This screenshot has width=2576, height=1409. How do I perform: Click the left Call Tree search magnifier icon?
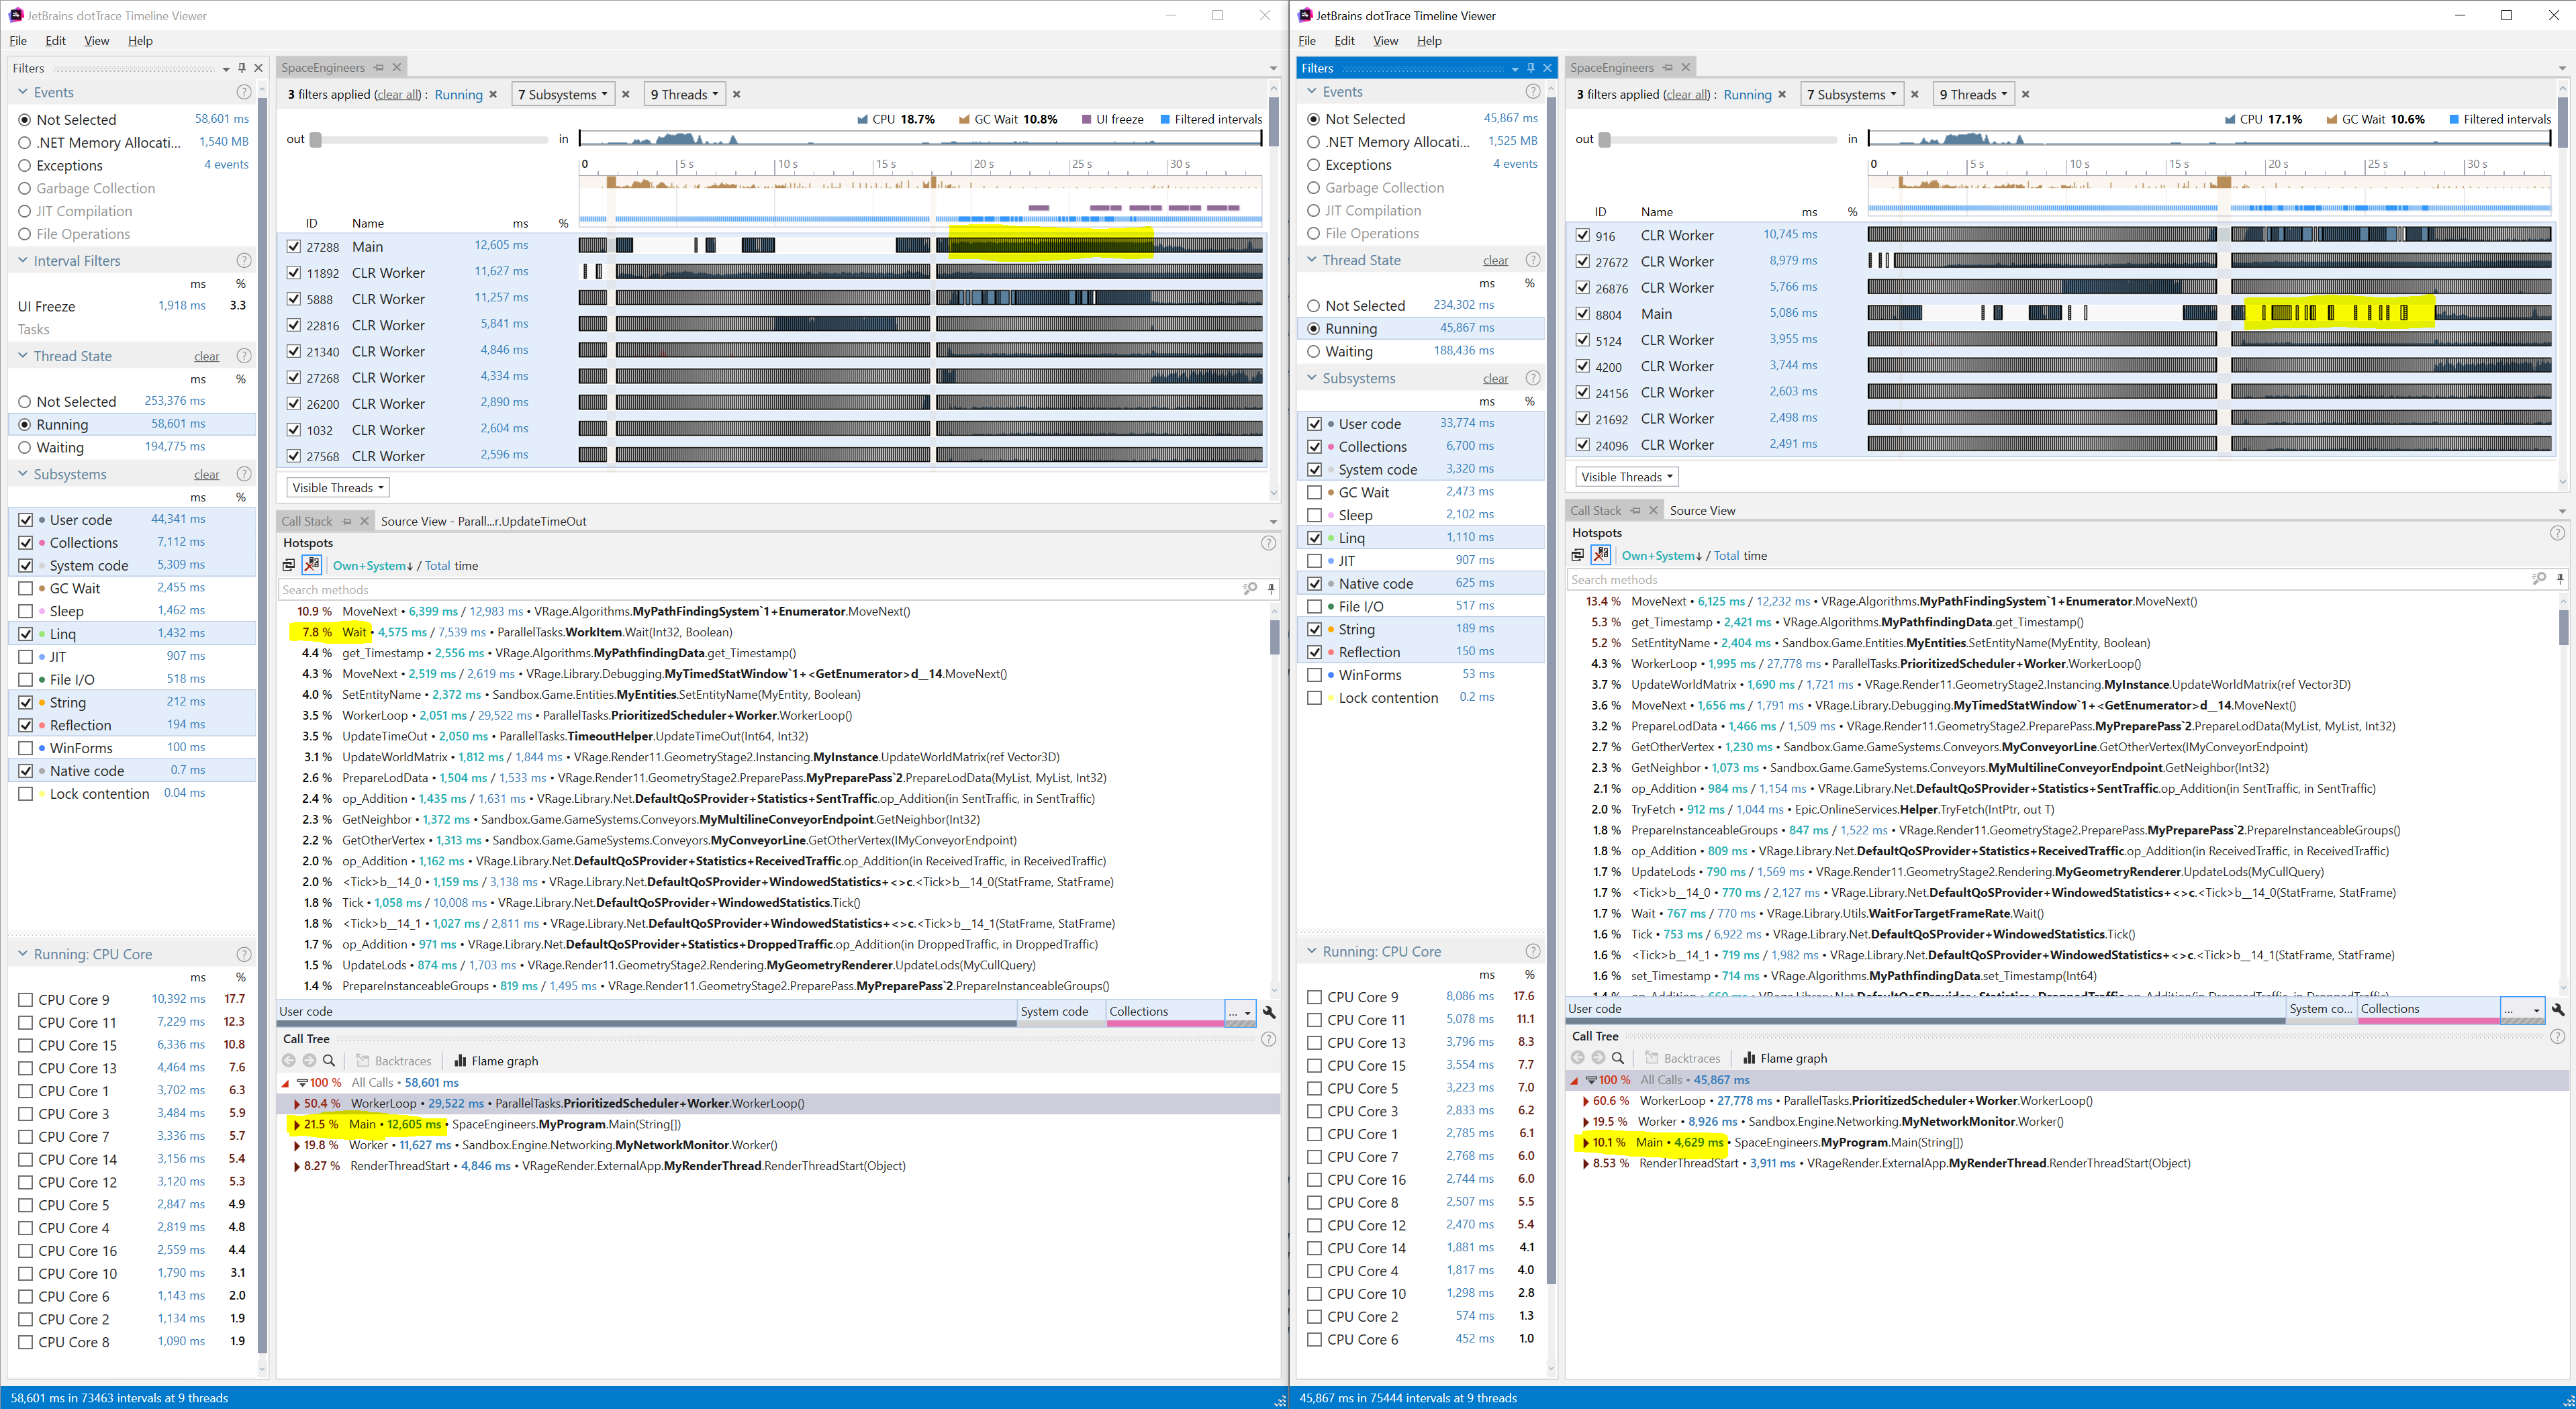click(329, 1061)
